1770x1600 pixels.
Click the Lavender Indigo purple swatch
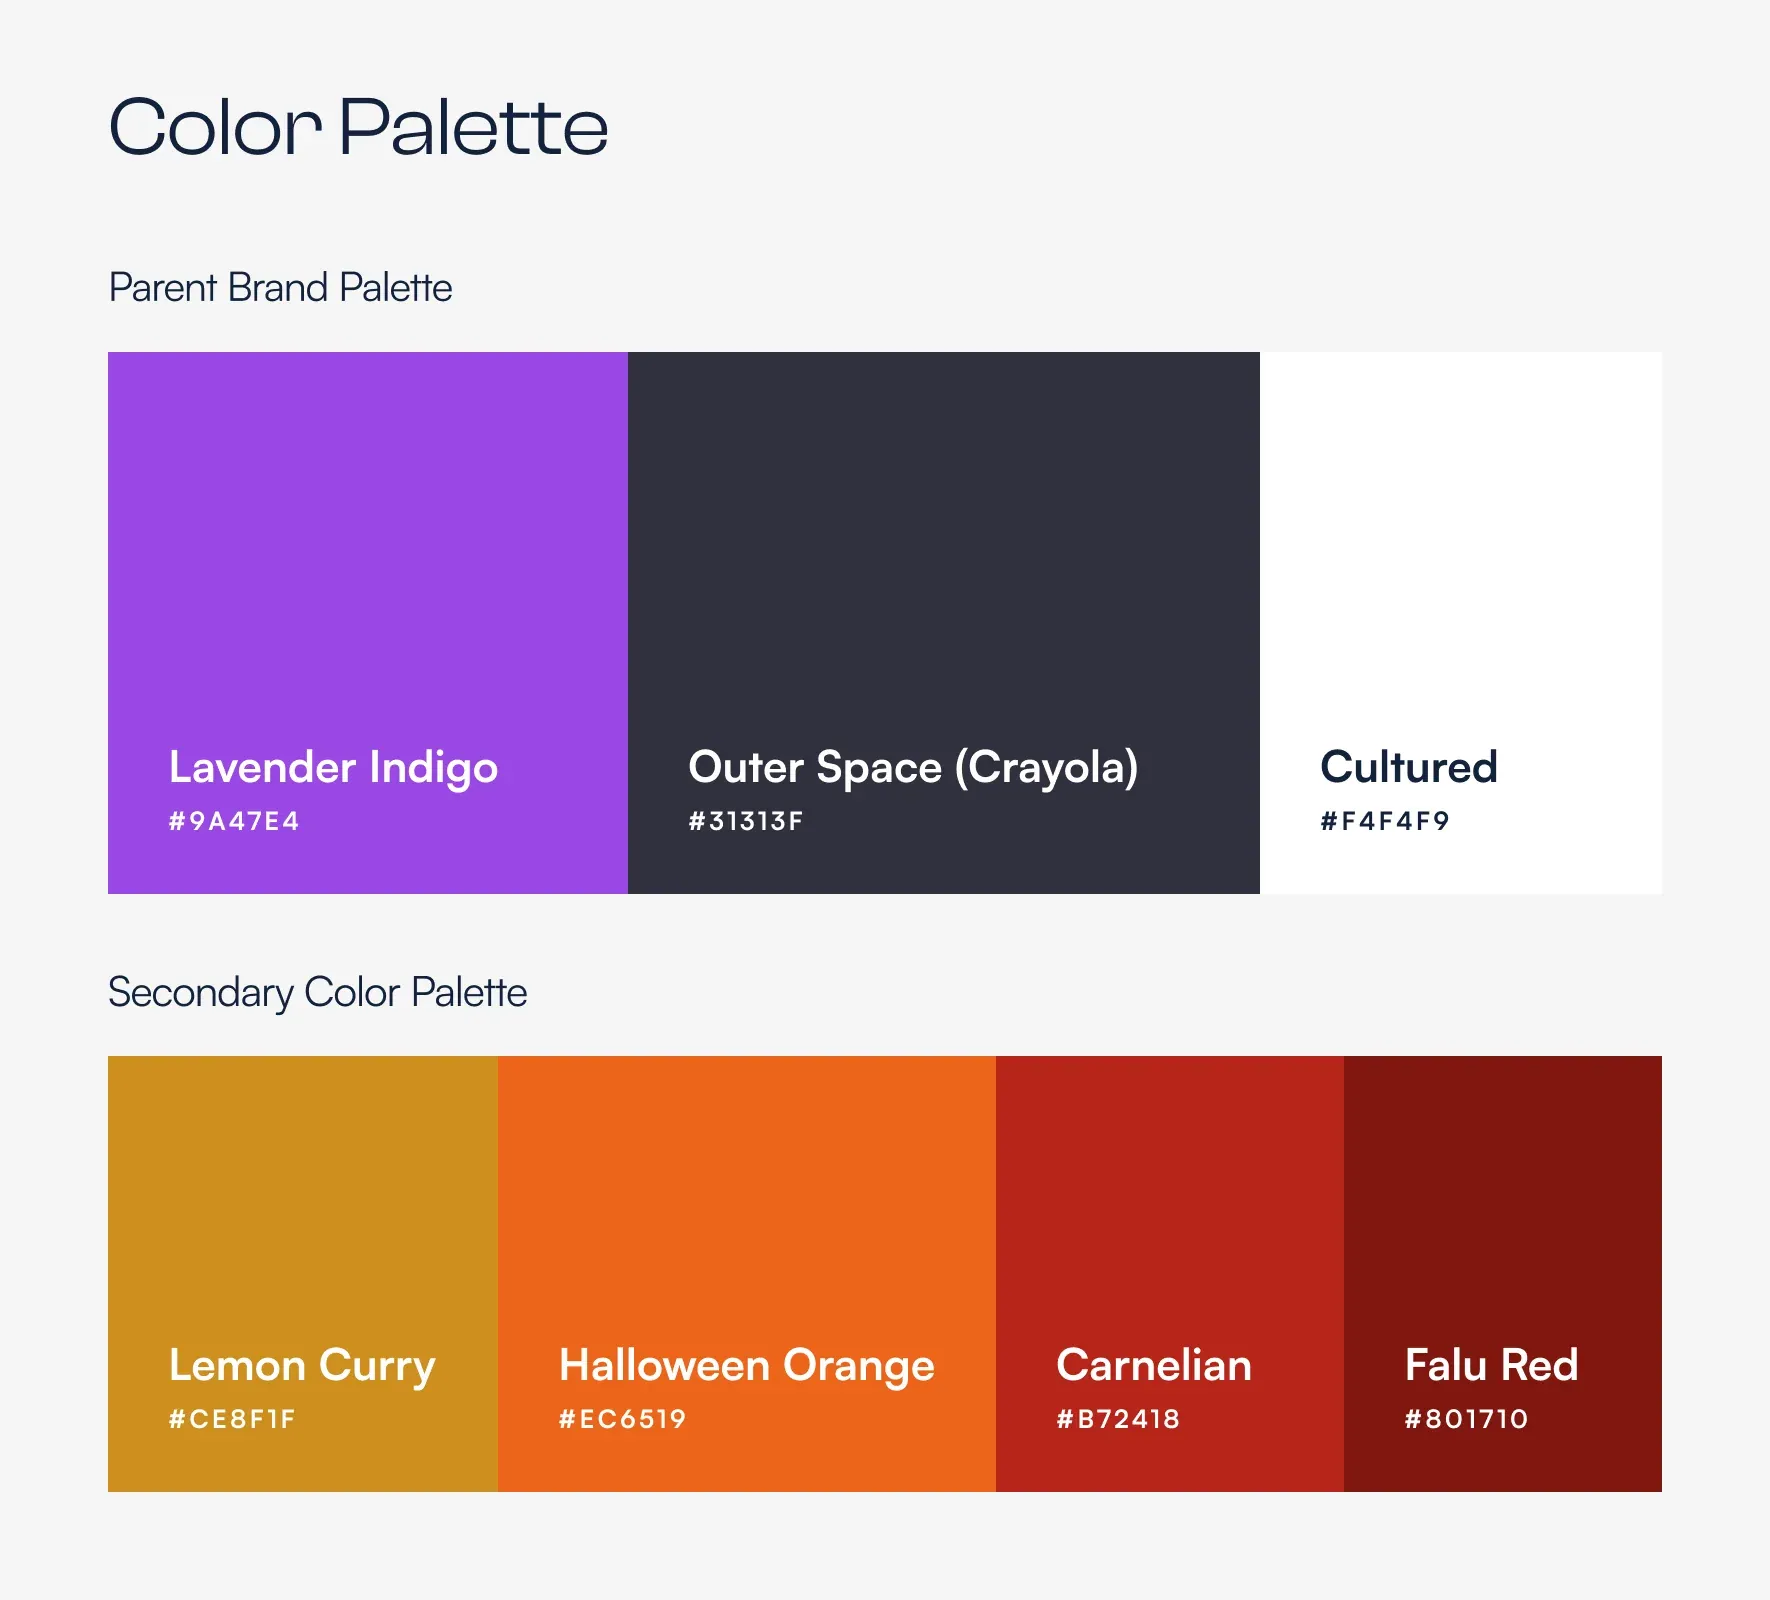tap(368, 622)
